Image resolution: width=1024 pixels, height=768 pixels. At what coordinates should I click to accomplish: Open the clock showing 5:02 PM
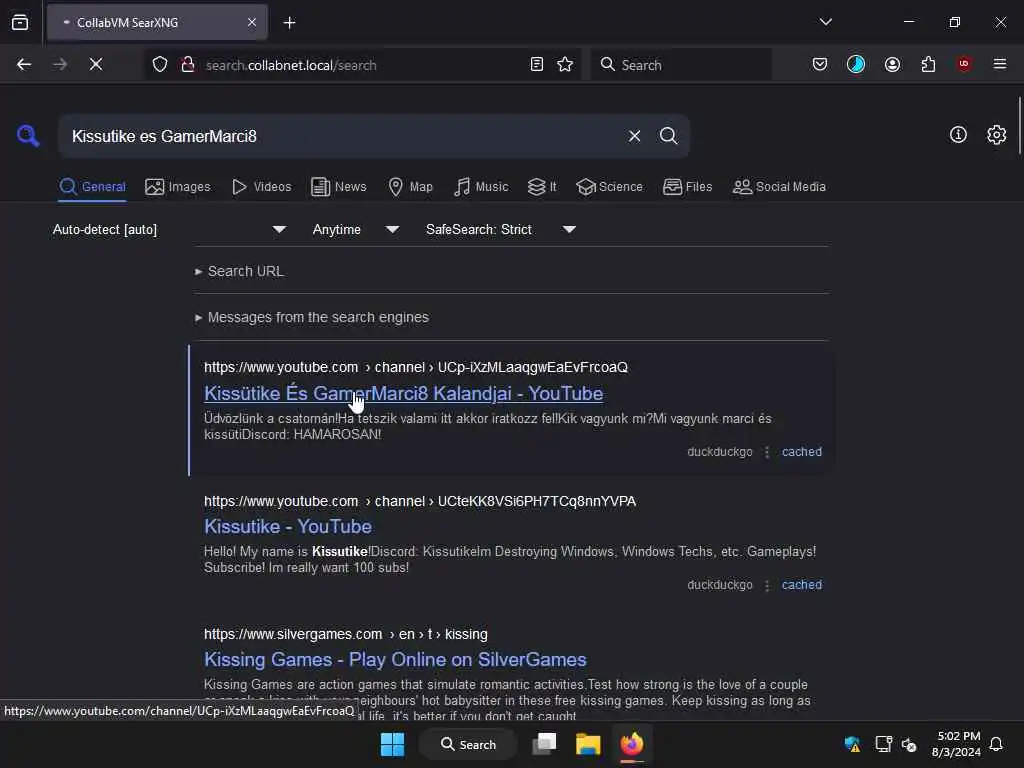click(956, 744)
